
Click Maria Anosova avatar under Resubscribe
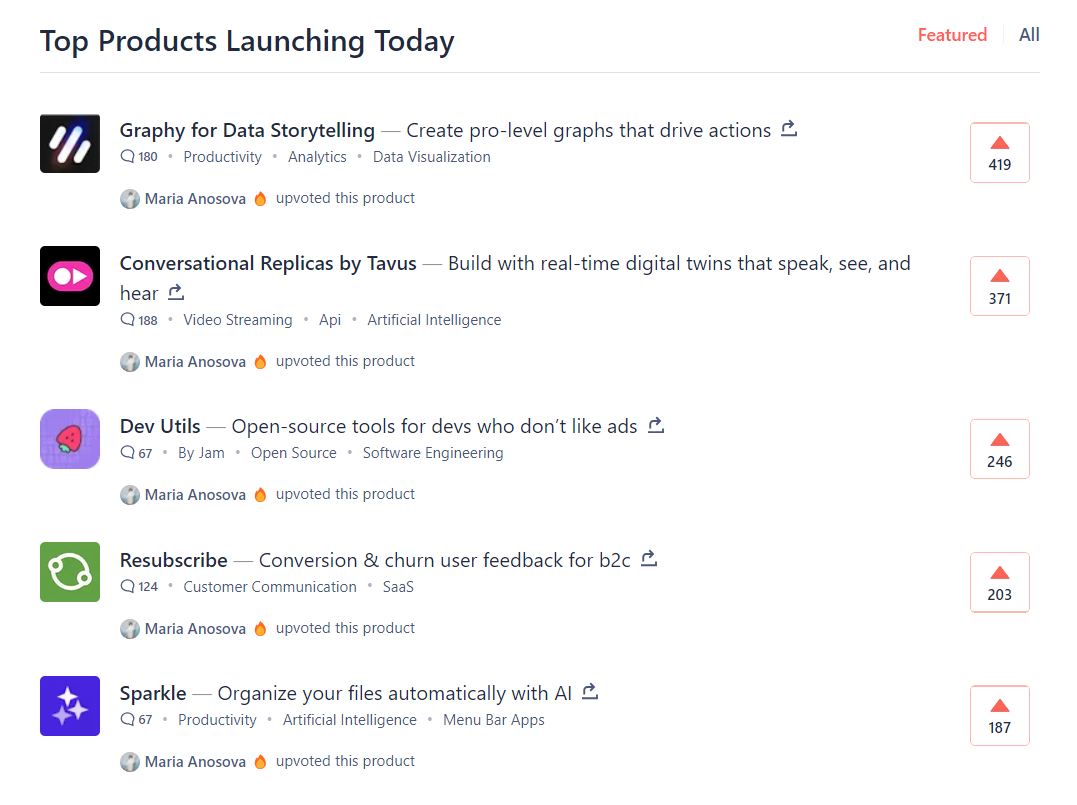(x=130, y=629)
